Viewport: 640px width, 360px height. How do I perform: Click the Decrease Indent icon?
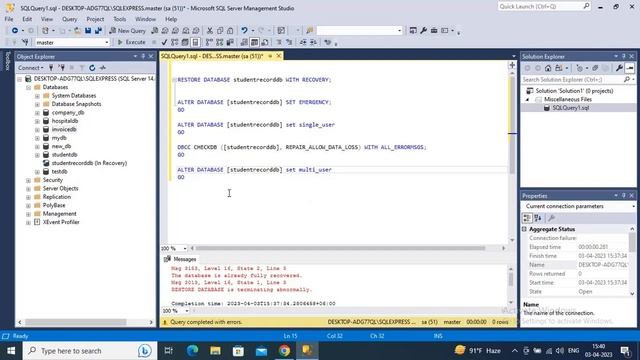pyautogui.click(x=303, y=42)
